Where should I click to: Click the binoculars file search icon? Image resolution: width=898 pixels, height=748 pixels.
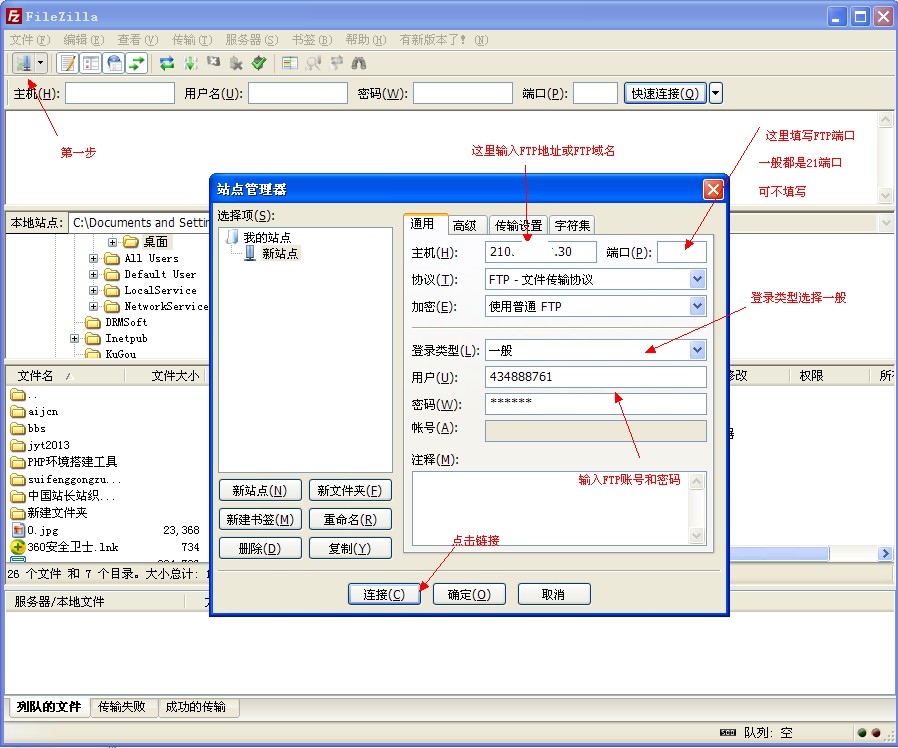tap(359, 63)
